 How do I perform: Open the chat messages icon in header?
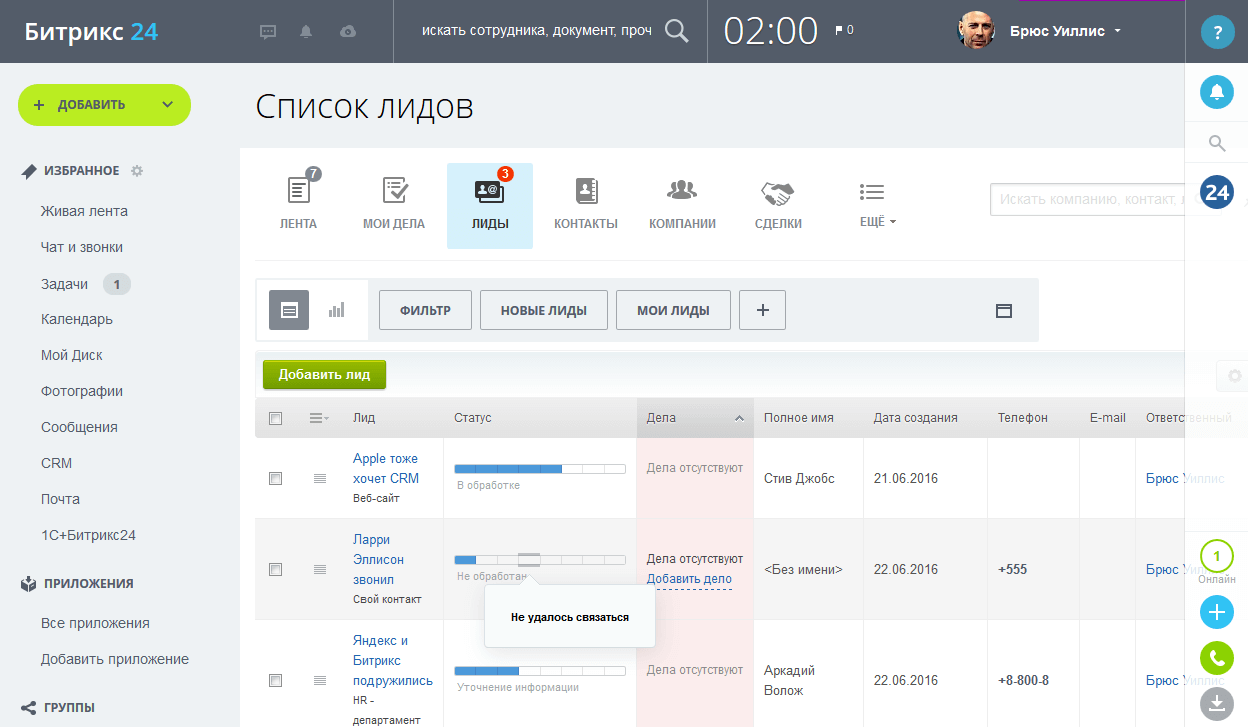coord(268,31)
